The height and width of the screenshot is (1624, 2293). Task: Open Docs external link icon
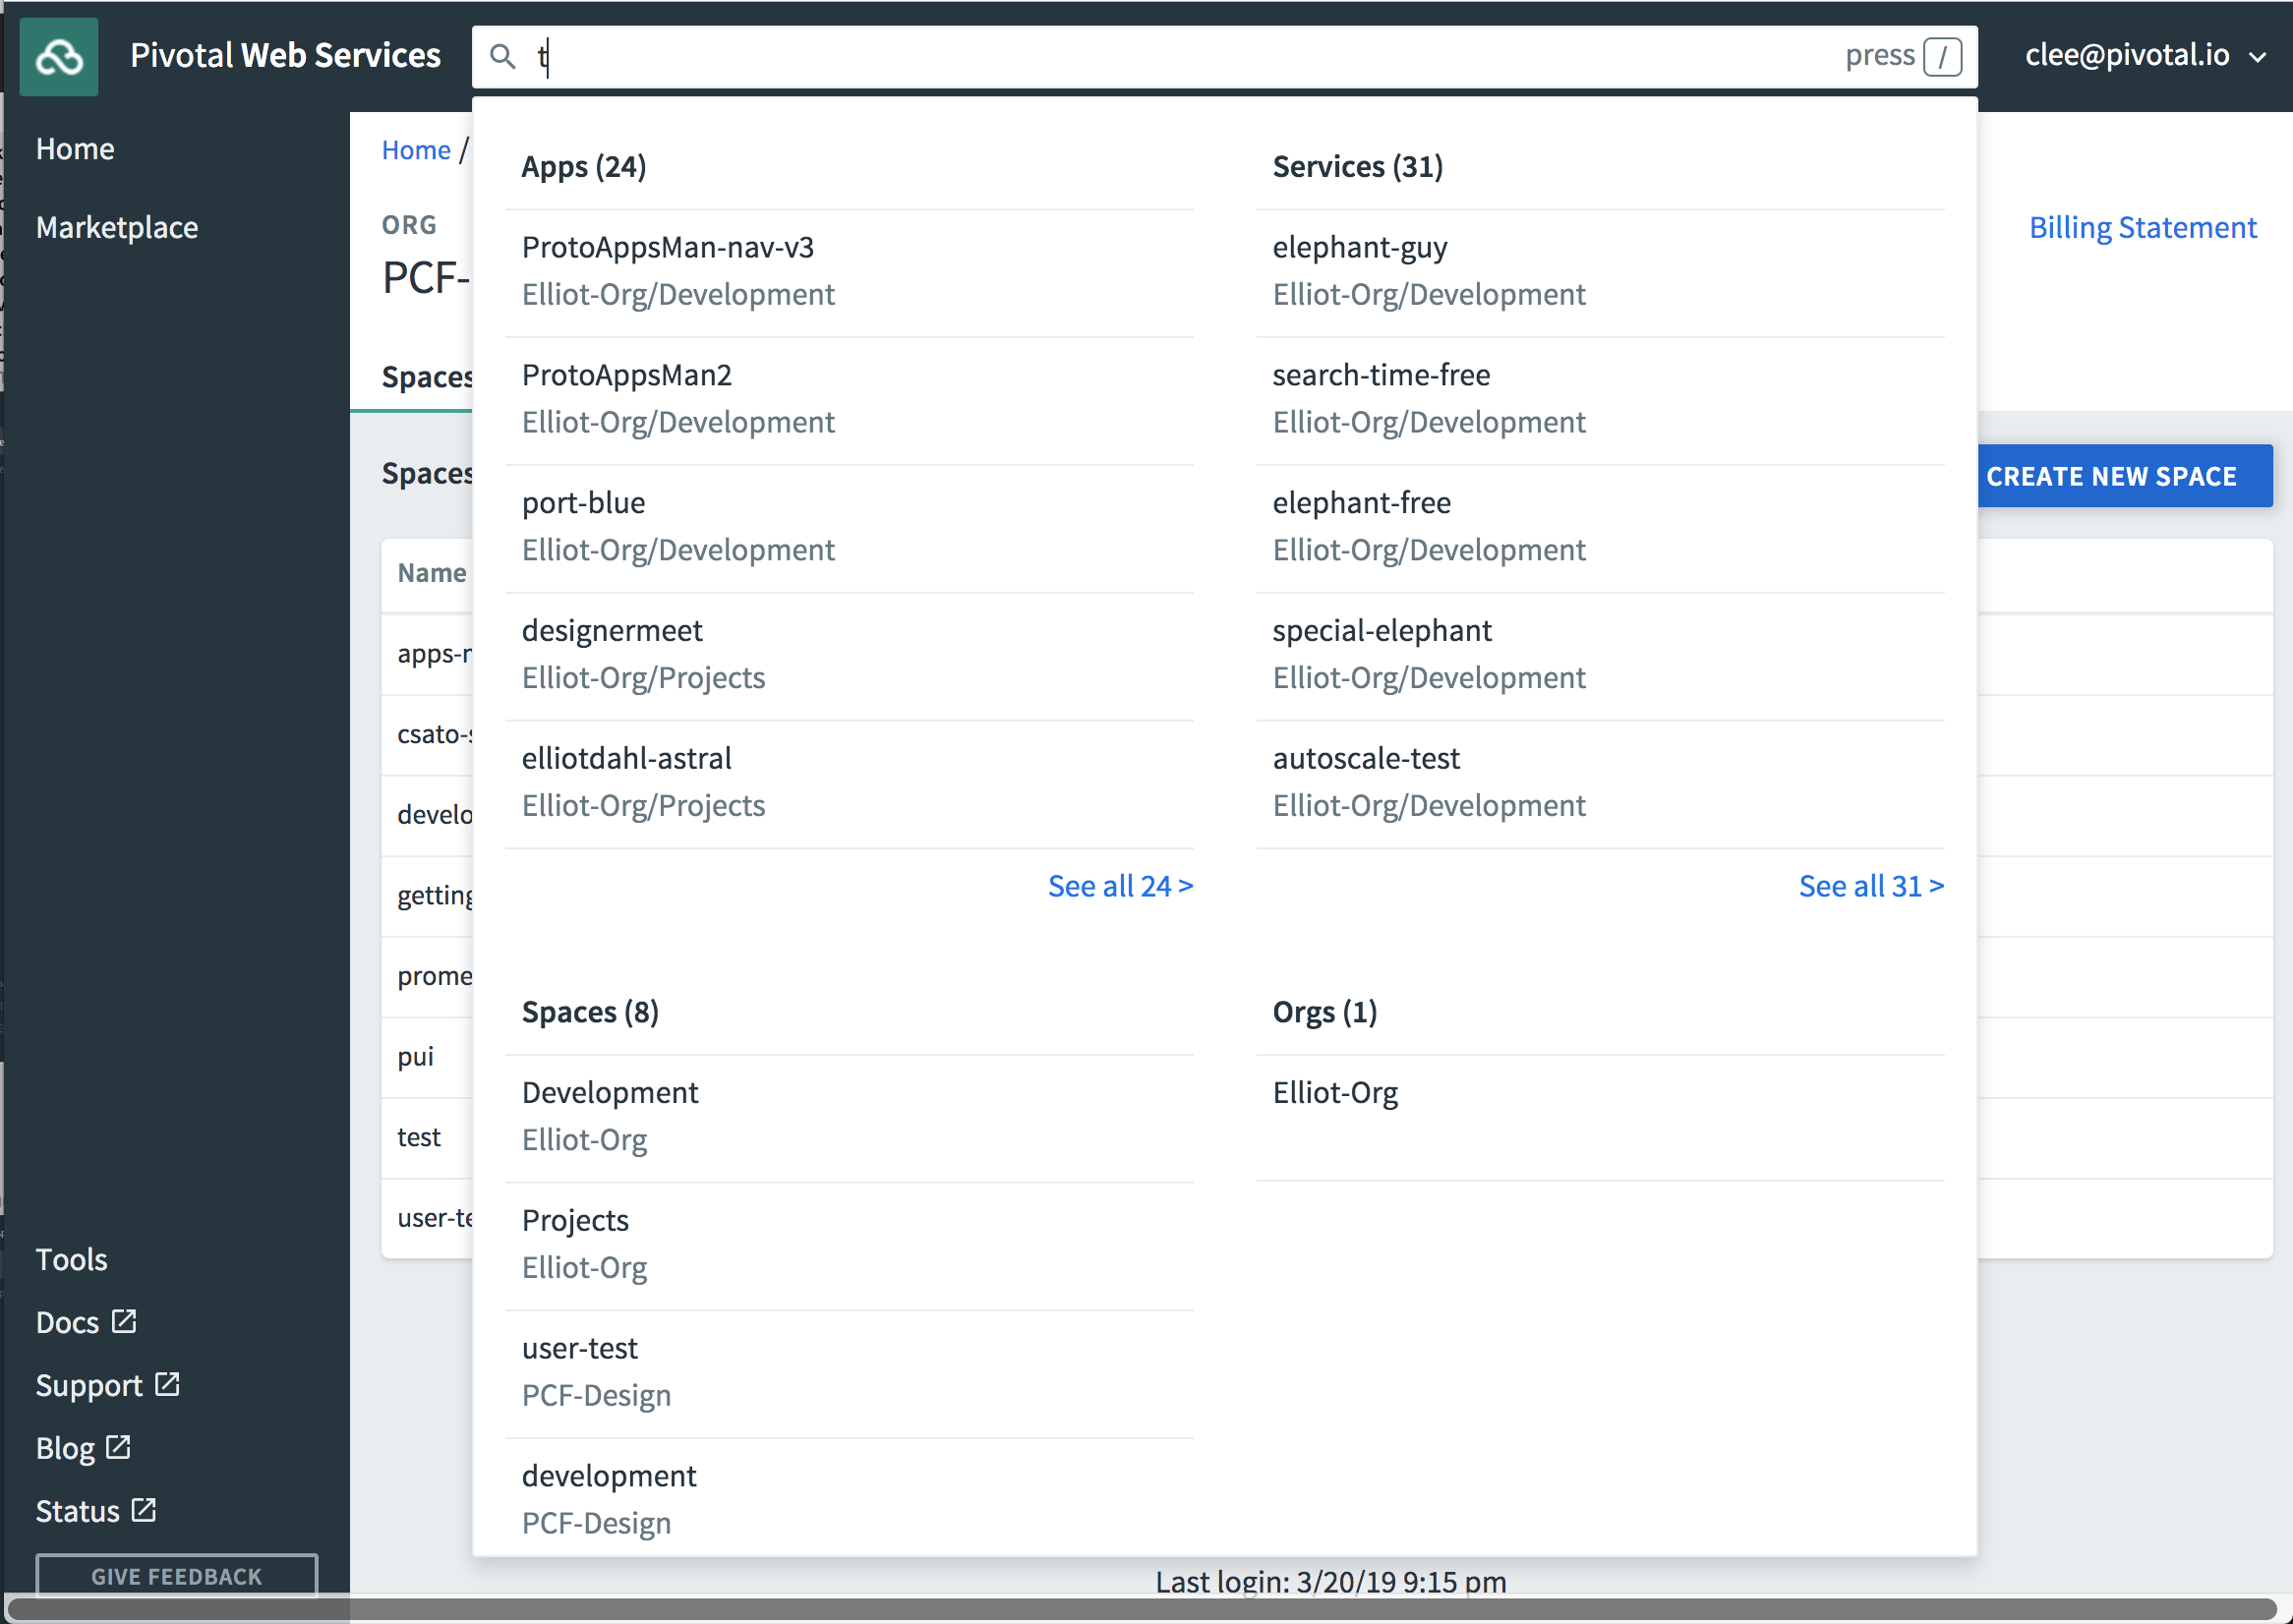click(124, 1321)
